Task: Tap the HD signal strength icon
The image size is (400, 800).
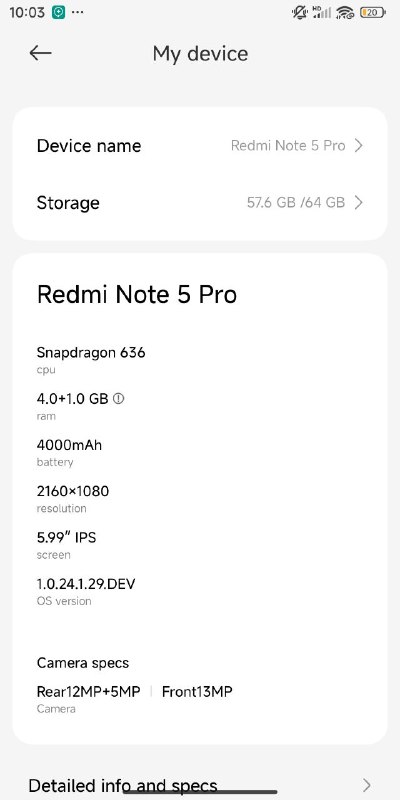Action: (322, 12)
